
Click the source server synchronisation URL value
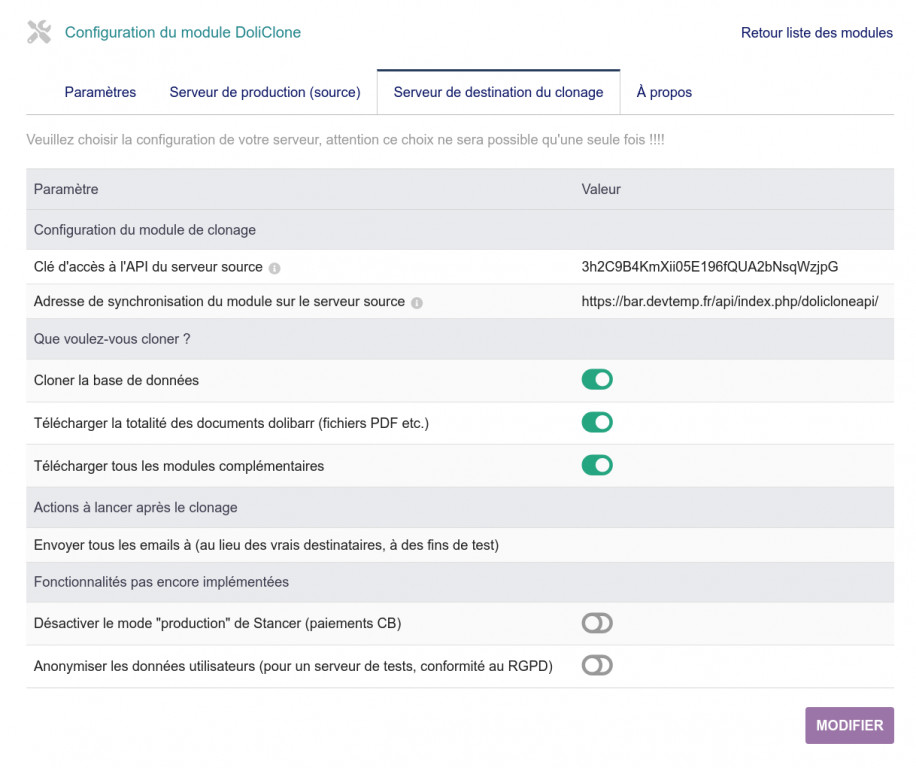point(729,301)
